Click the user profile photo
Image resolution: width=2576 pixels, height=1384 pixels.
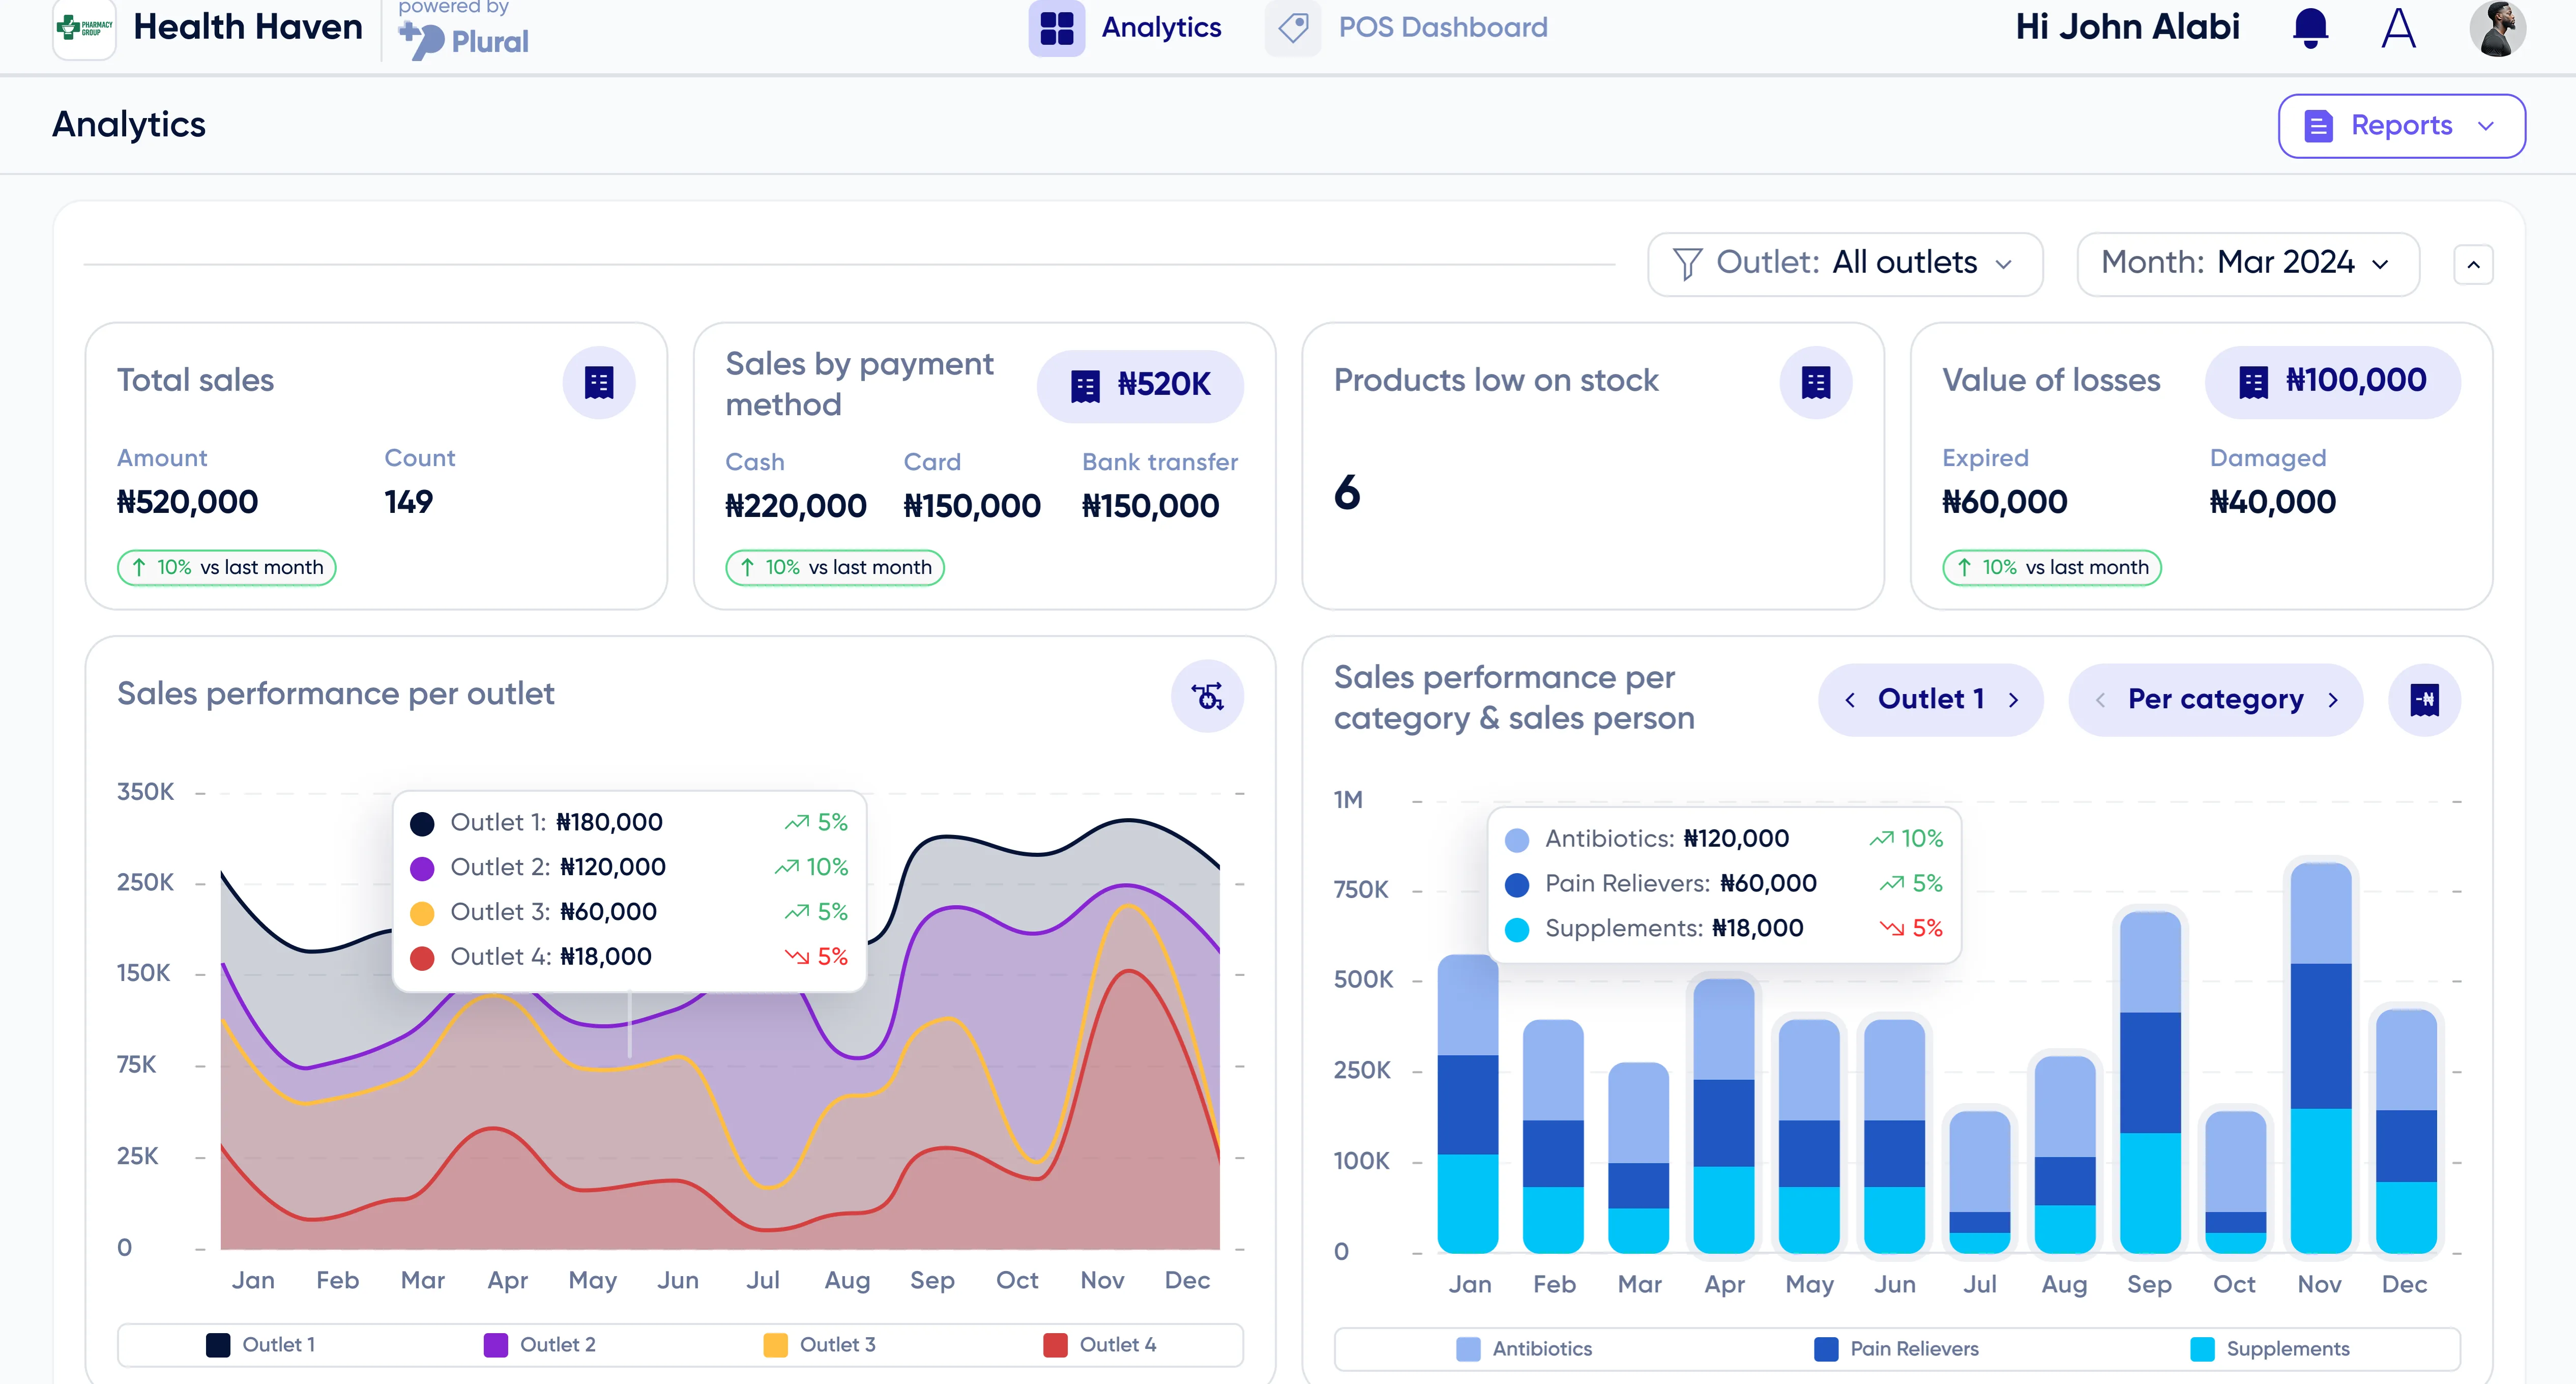click(x=2497, y=28)
